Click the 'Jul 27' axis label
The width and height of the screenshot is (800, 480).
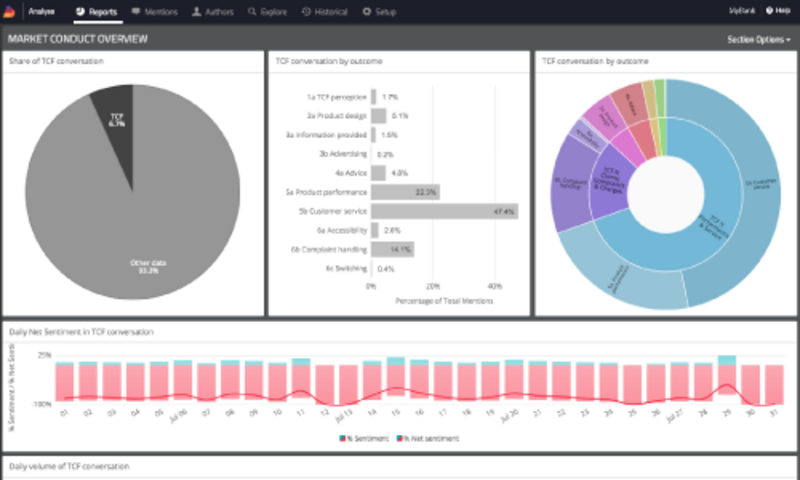pyautogui.click(x=676, y=417)
